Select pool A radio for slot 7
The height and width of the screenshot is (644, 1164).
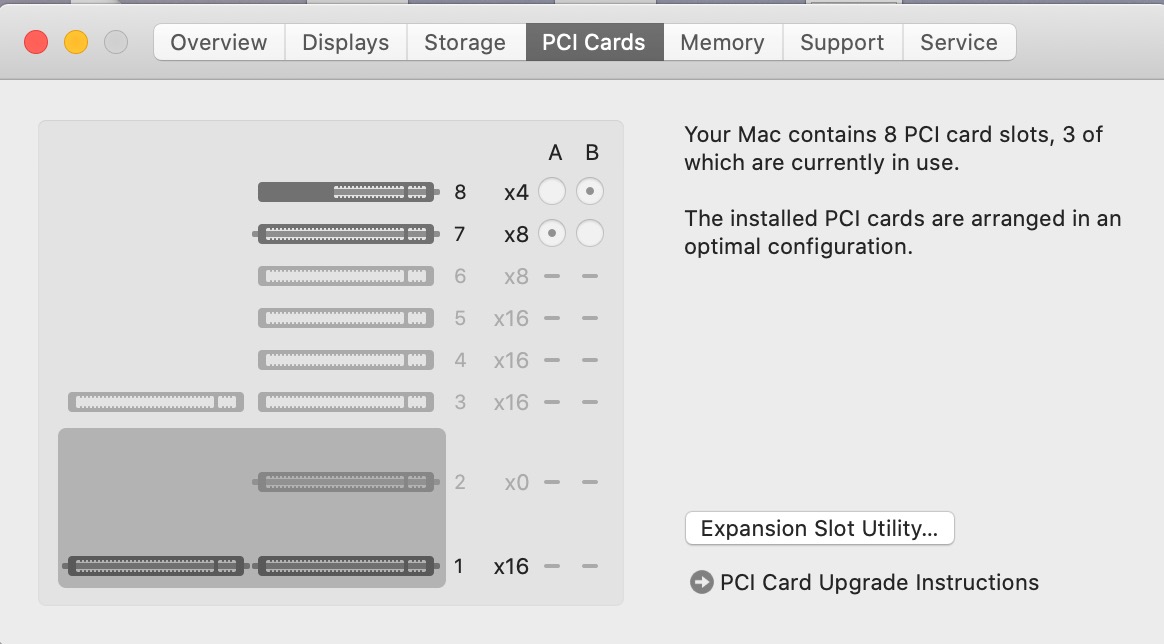point(552,234)
